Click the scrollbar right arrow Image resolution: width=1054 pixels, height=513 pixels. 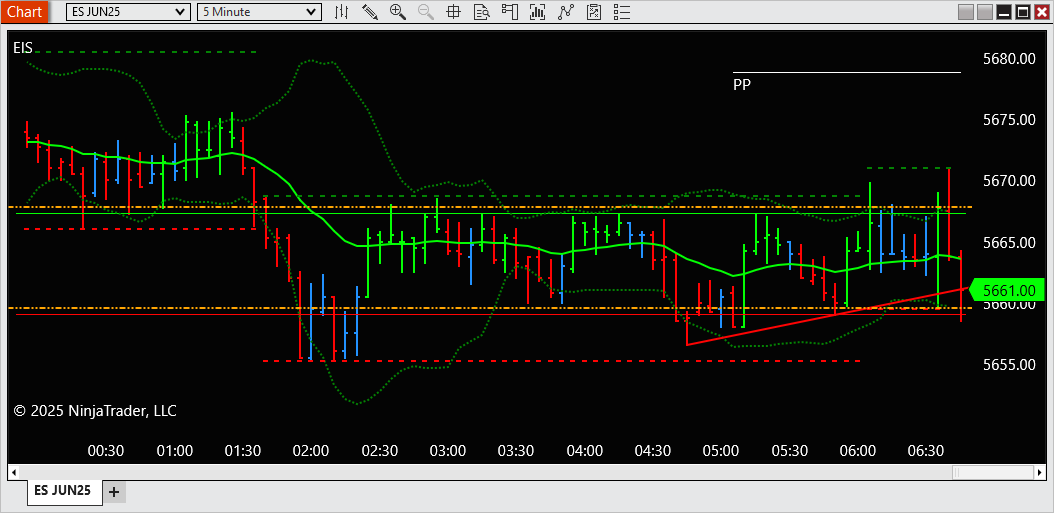coord(1041,473)
